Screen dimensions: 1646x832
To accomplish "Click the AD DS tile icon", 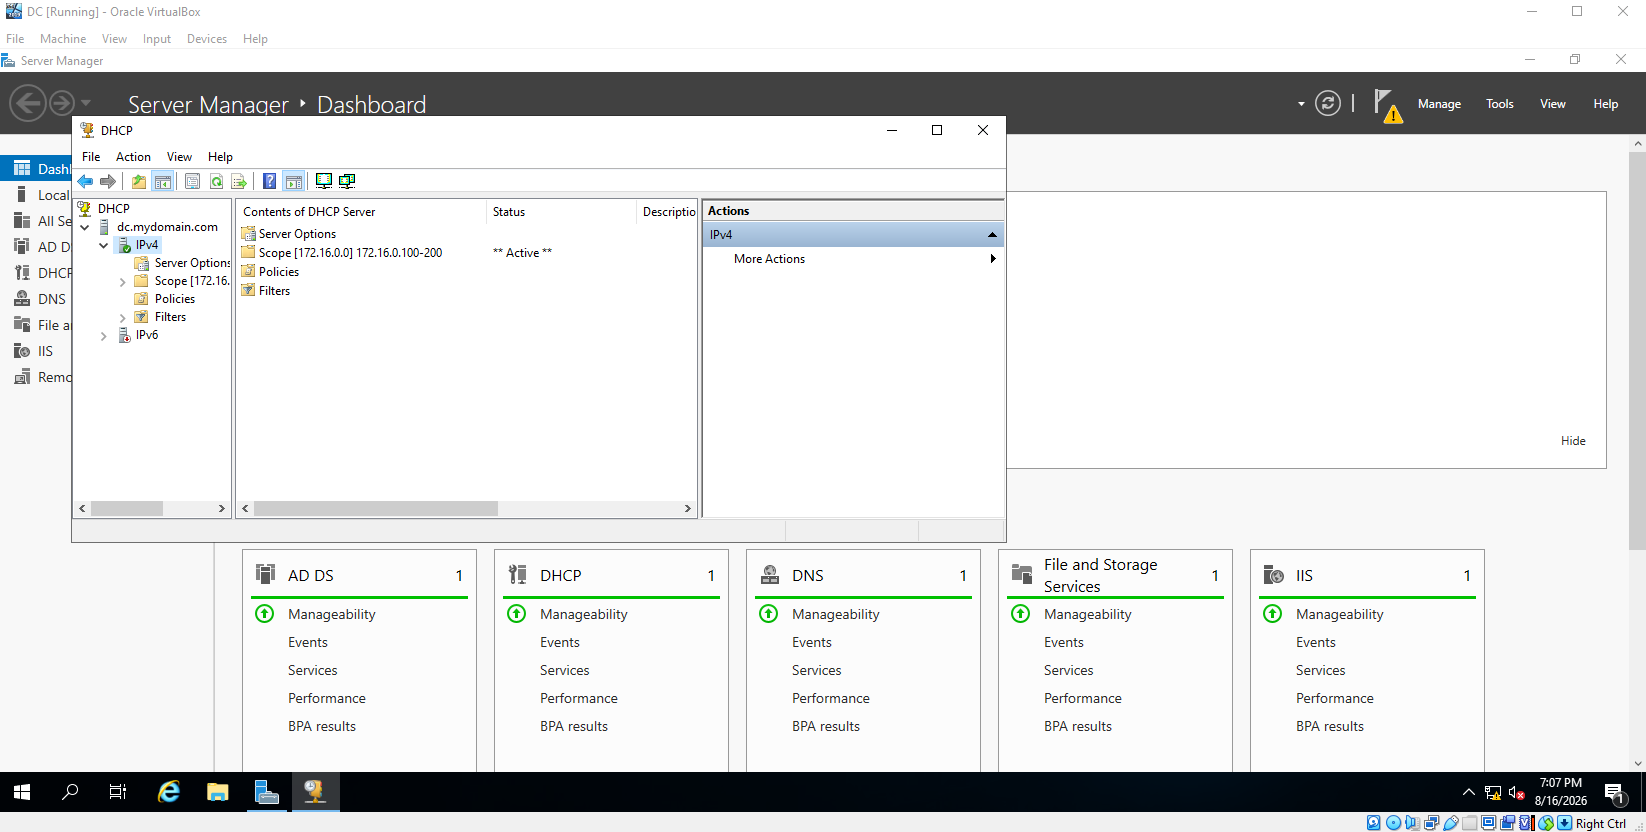I will coord(265,574).
